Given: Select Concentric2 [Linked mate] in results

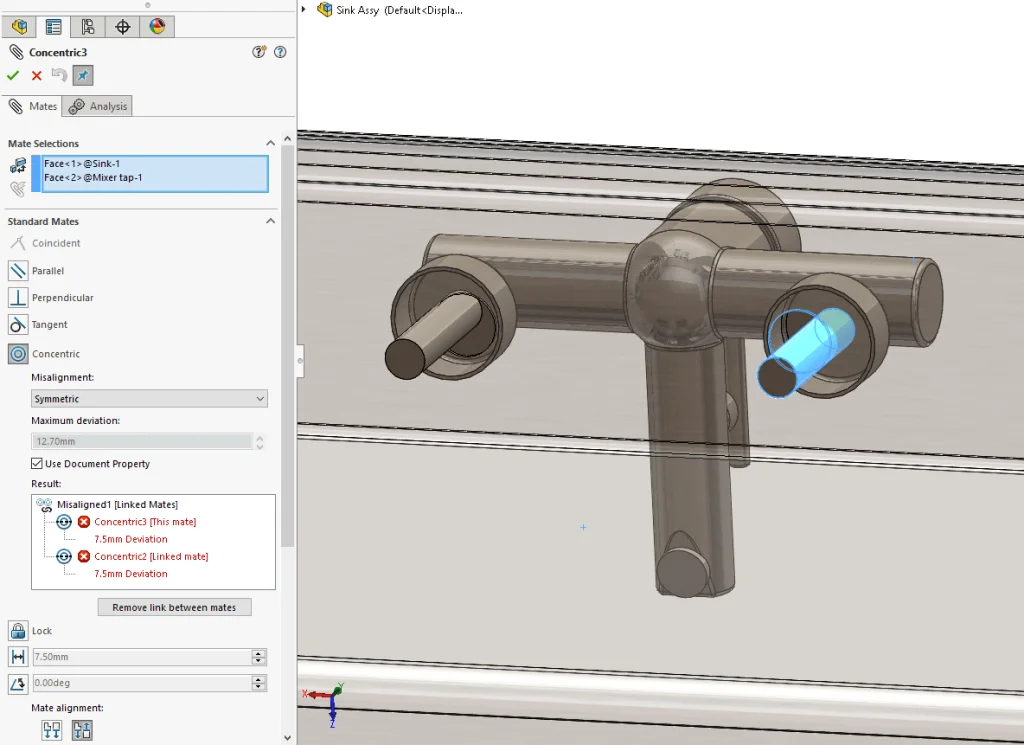Looking at the screenshot, I should click(150, 556).
